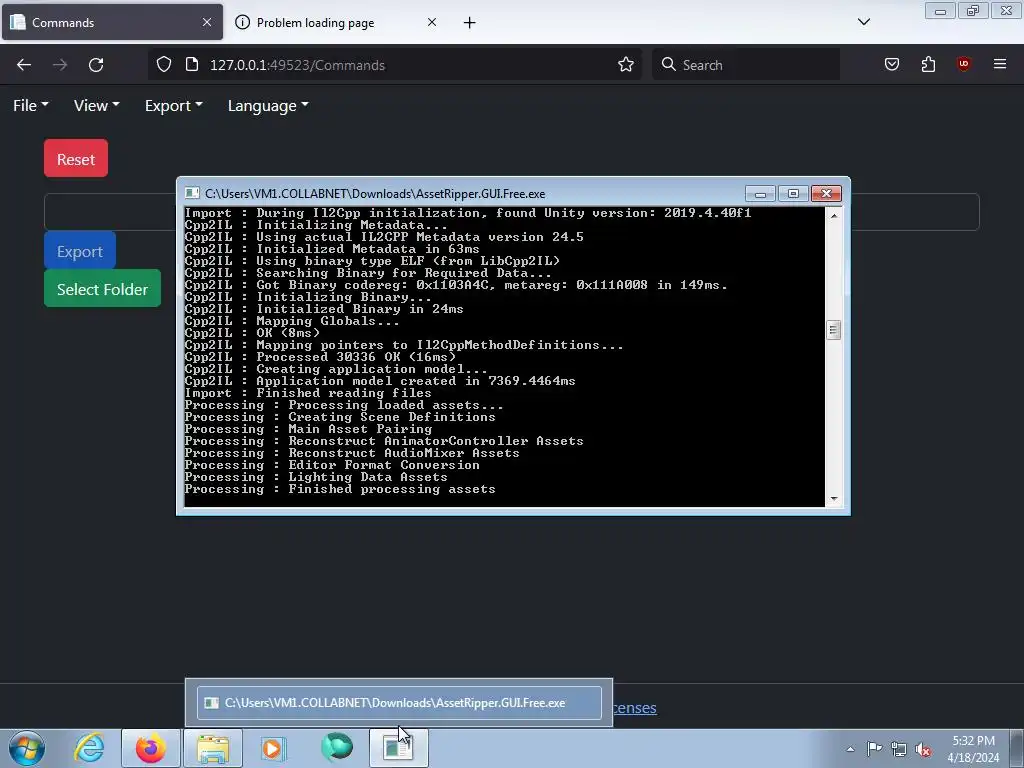Open the tracking protection shield
The width and height of the screenshot is (1024, 768).
click(164, 65)
